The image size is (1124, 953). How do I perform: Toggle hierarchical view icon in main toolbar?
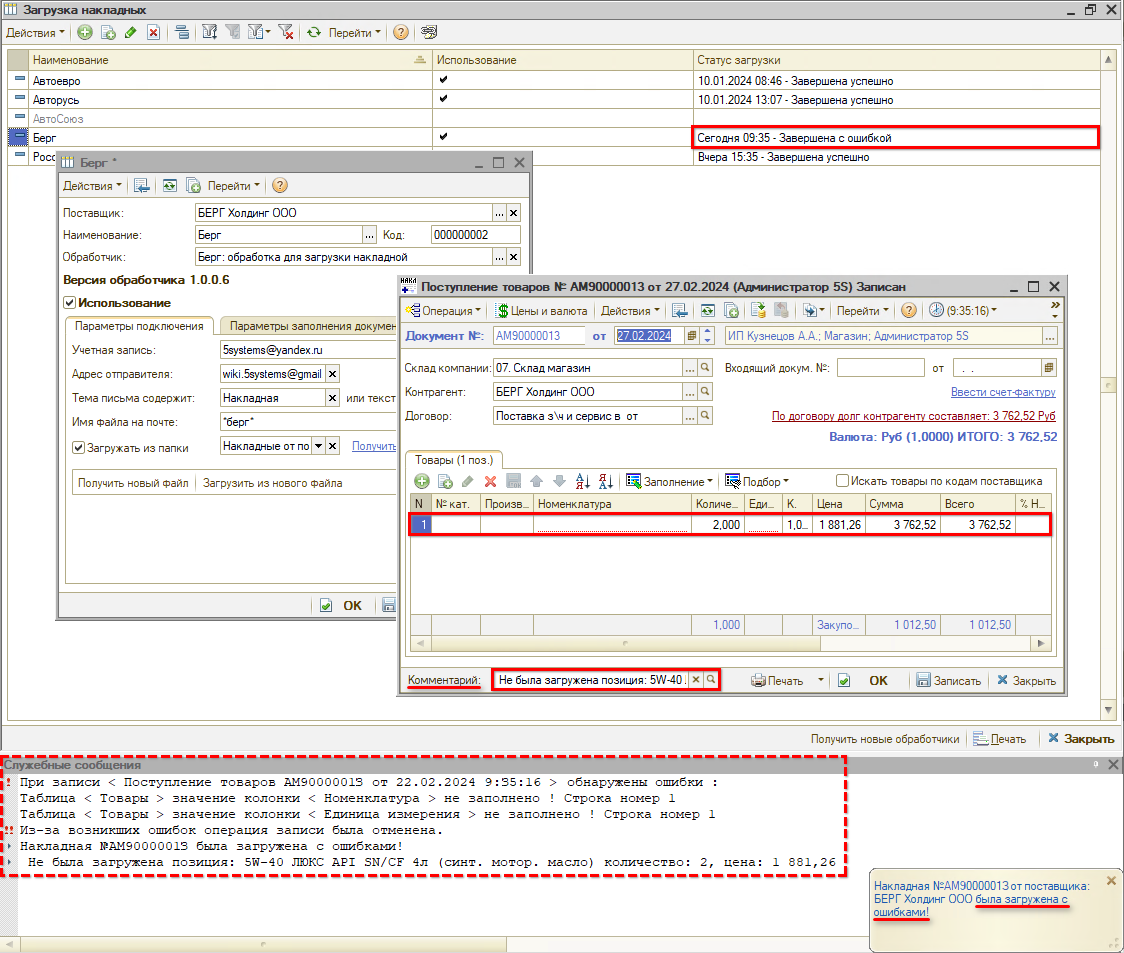point(182,32)
